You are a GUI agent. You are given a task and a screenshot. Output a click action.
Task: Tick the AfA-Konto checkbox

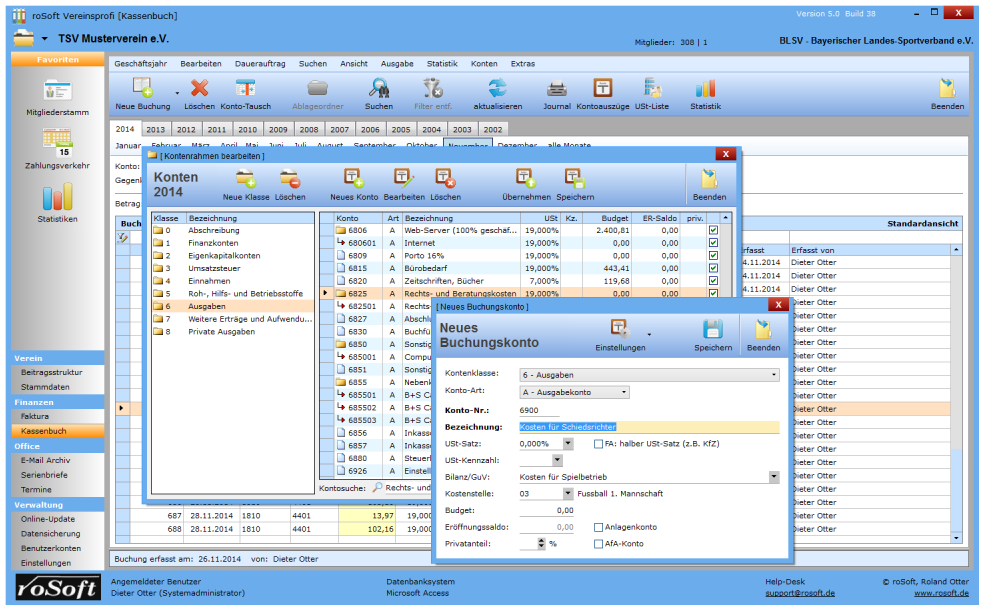(598, 544)
